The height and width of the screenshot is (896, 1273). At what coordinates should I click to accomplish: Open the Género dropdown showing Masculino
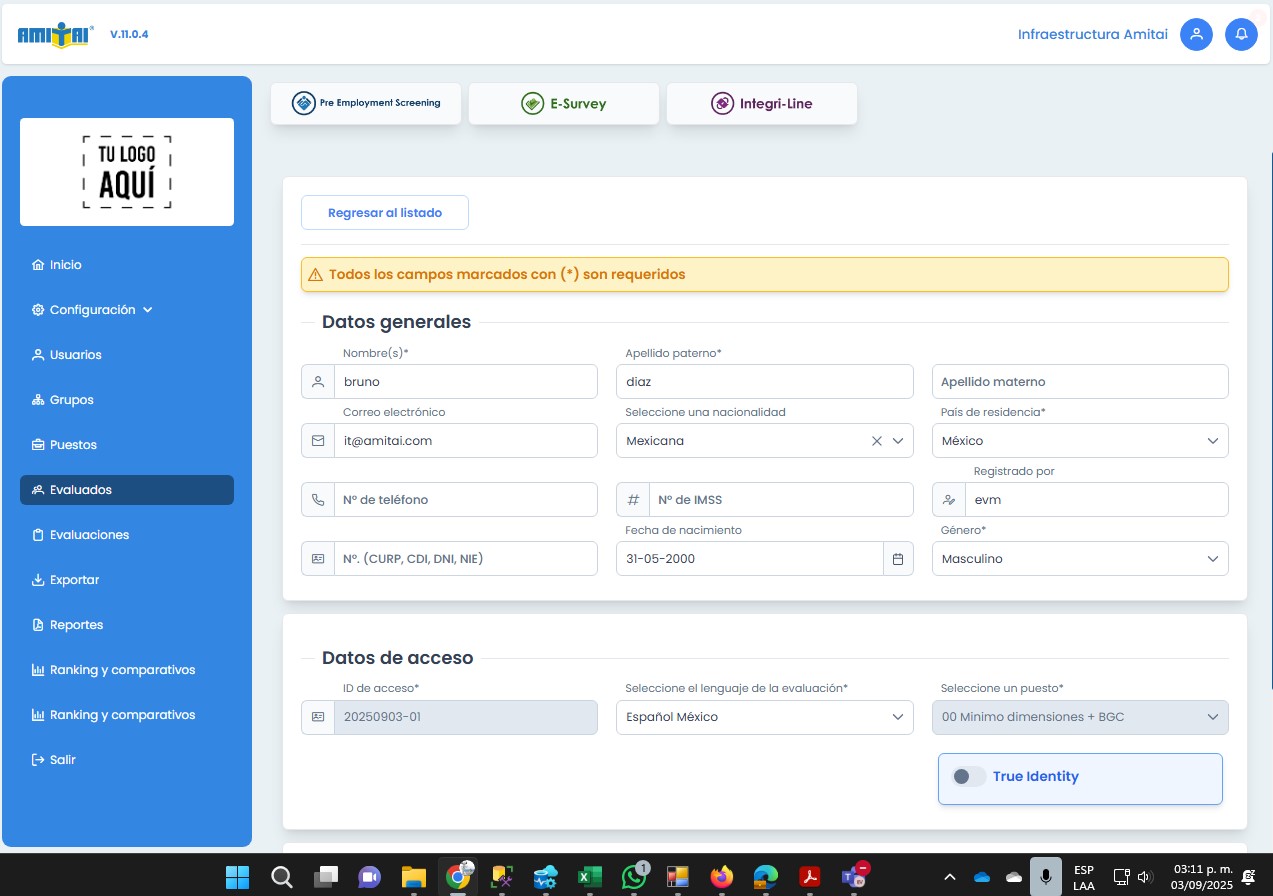pyautogui.click(x=1079, y=559)
